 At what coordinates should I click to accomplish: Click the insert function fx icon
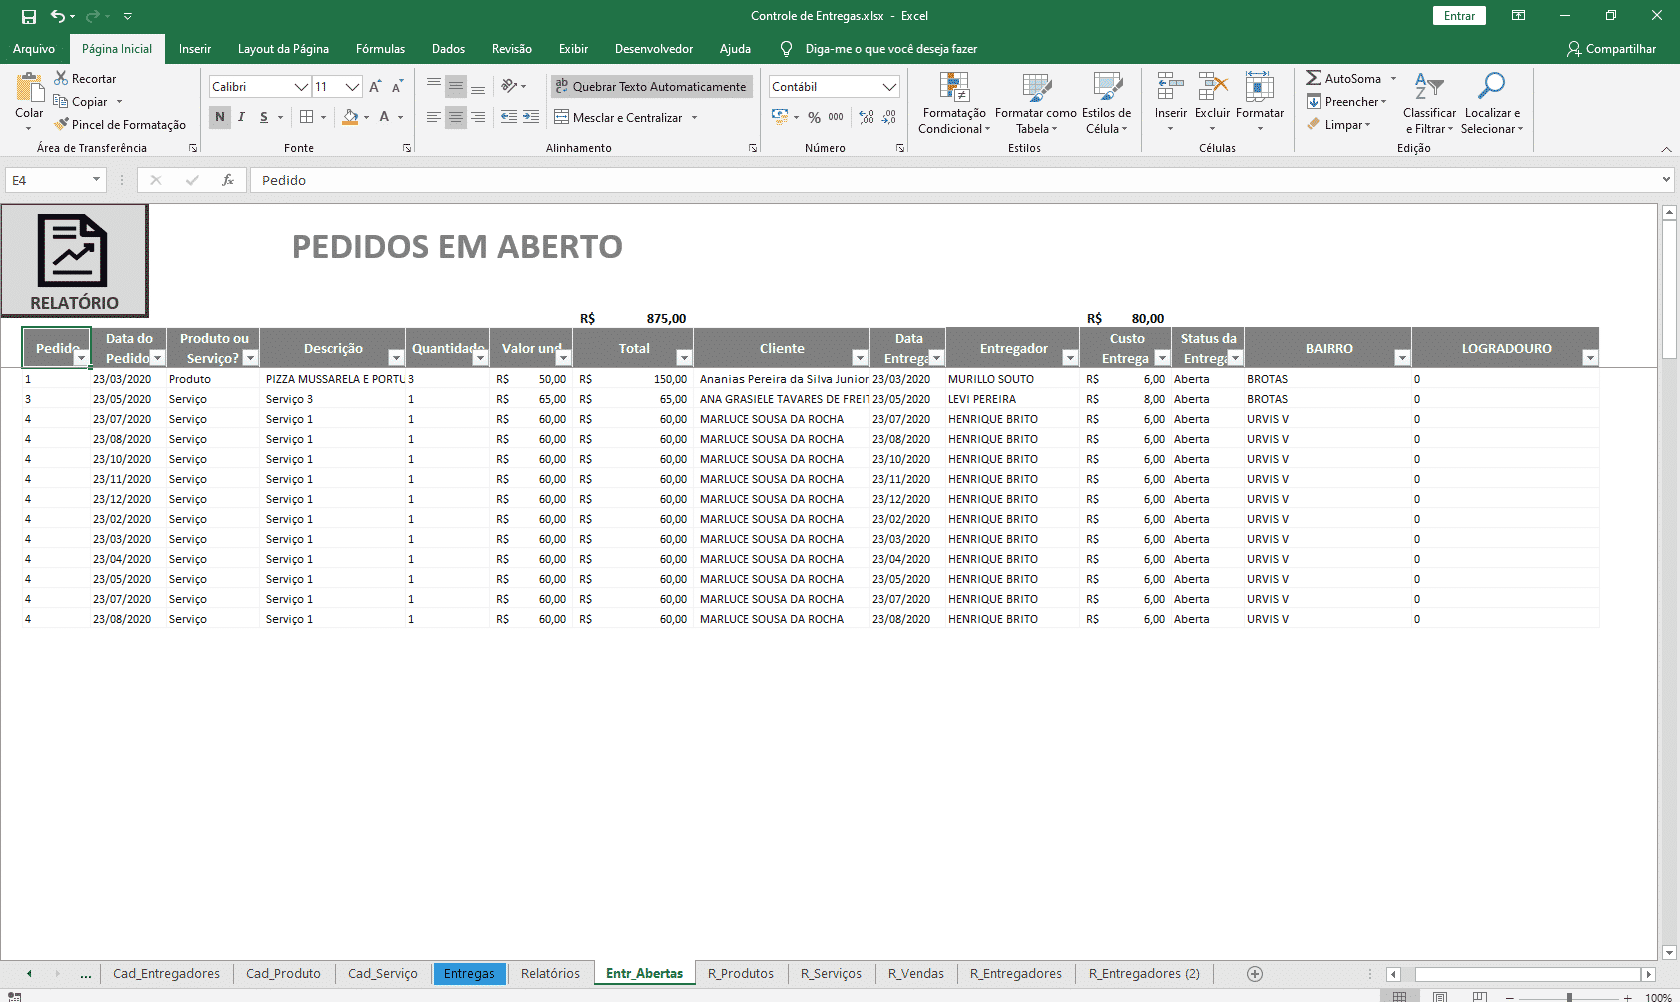coord(228,180)
